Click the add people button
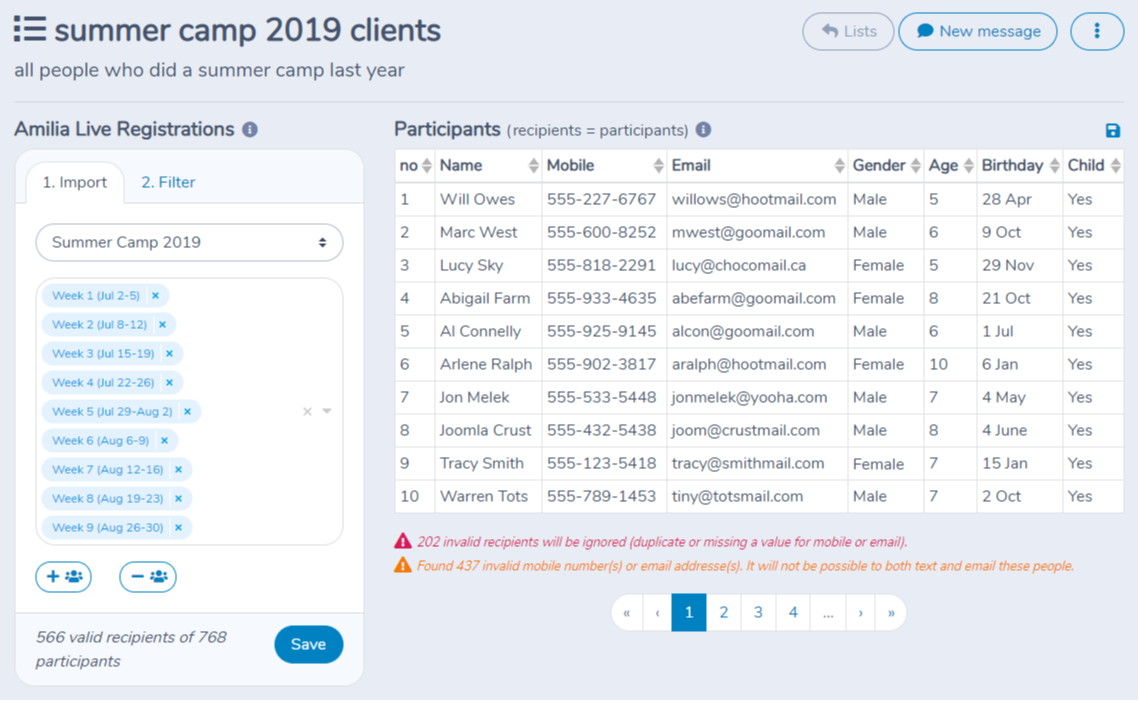Viewport: 1139px width, 701px height. [x=64, y=577]
